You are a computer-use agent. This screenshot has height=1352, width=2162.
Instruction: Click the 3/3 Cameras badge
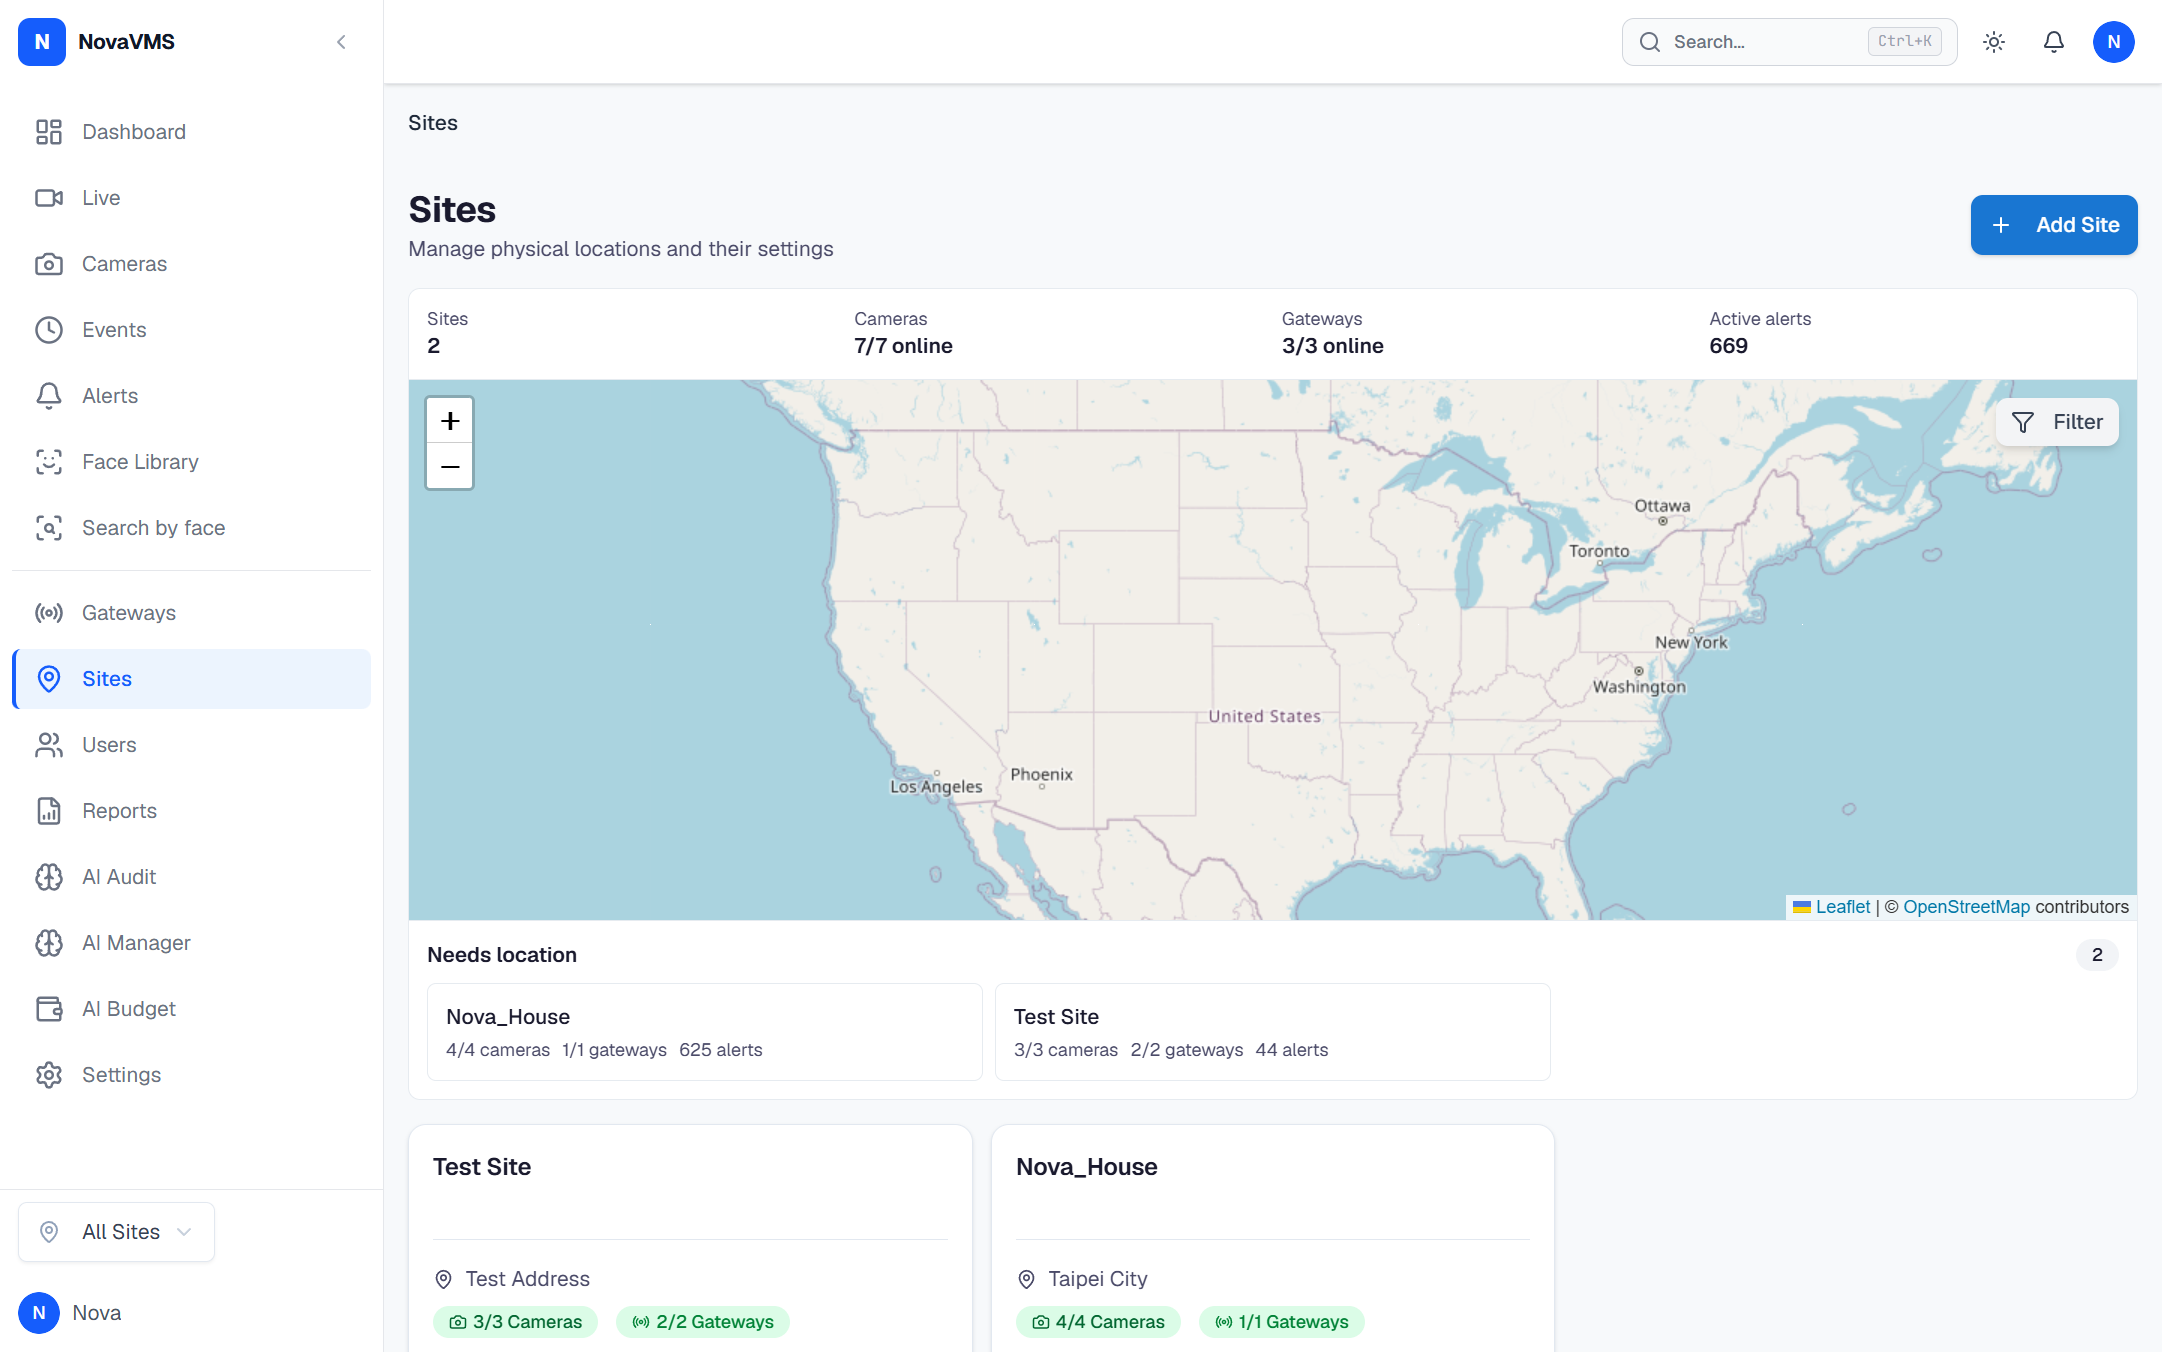(x=516, y=1322)
